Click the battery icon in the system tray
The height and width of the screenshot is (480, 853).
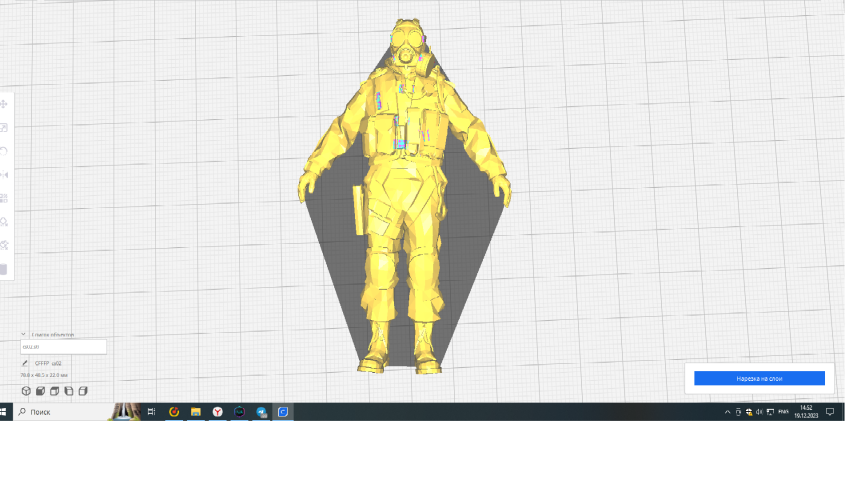[738, 412]
